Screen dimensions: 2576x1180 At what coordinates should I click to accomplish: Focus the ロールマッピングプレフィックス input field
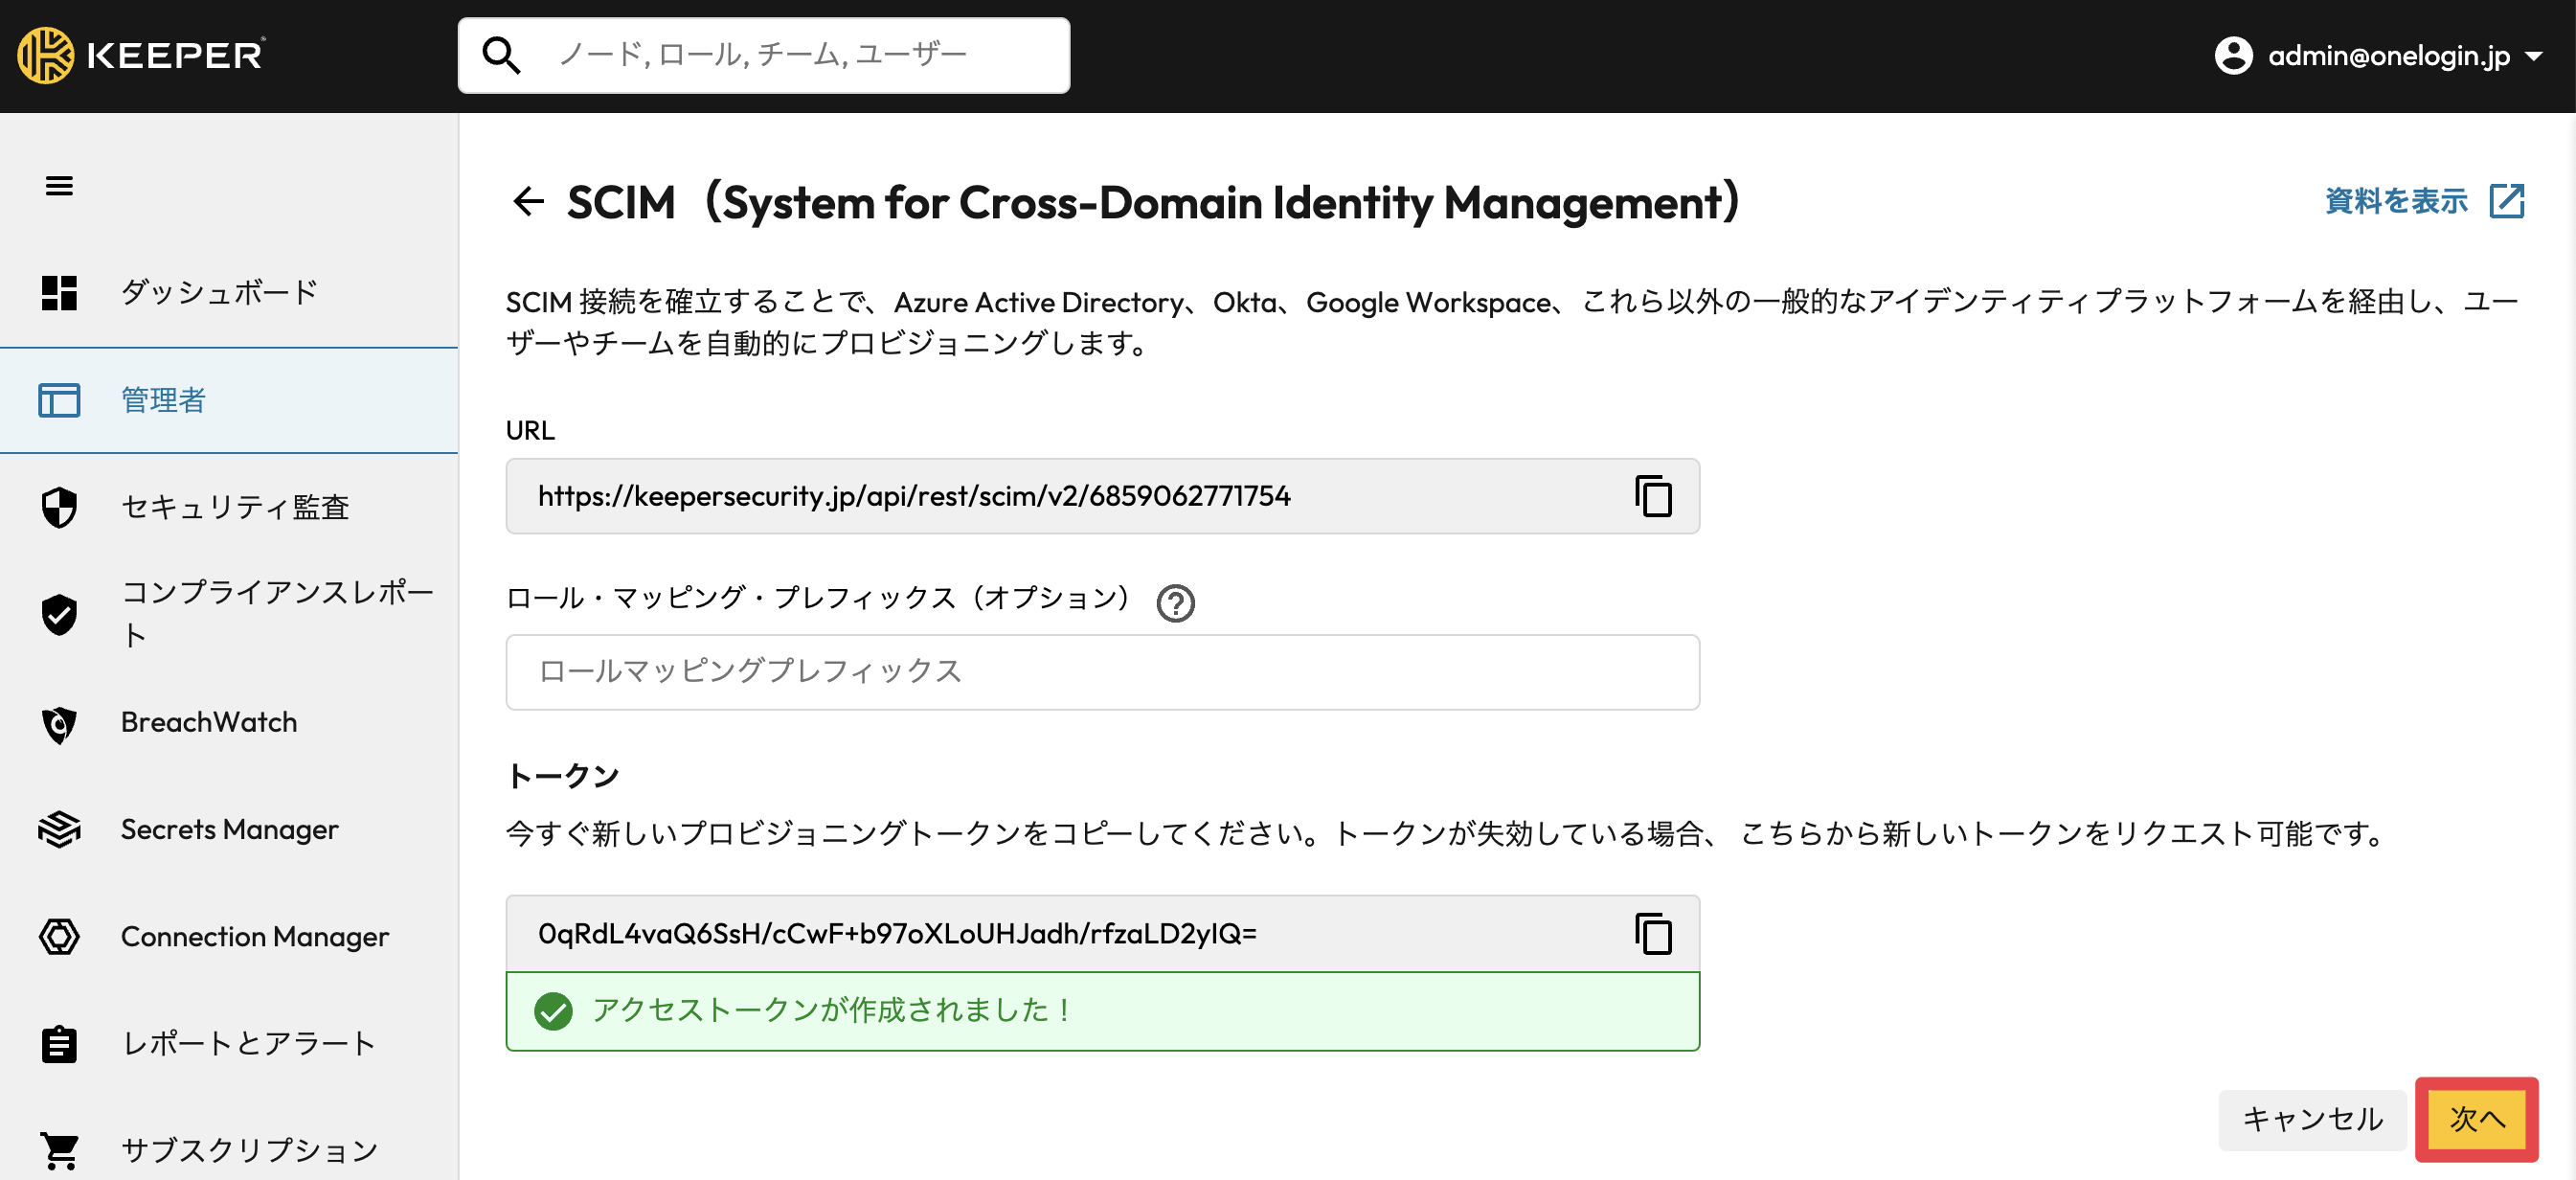point(1102,671)
